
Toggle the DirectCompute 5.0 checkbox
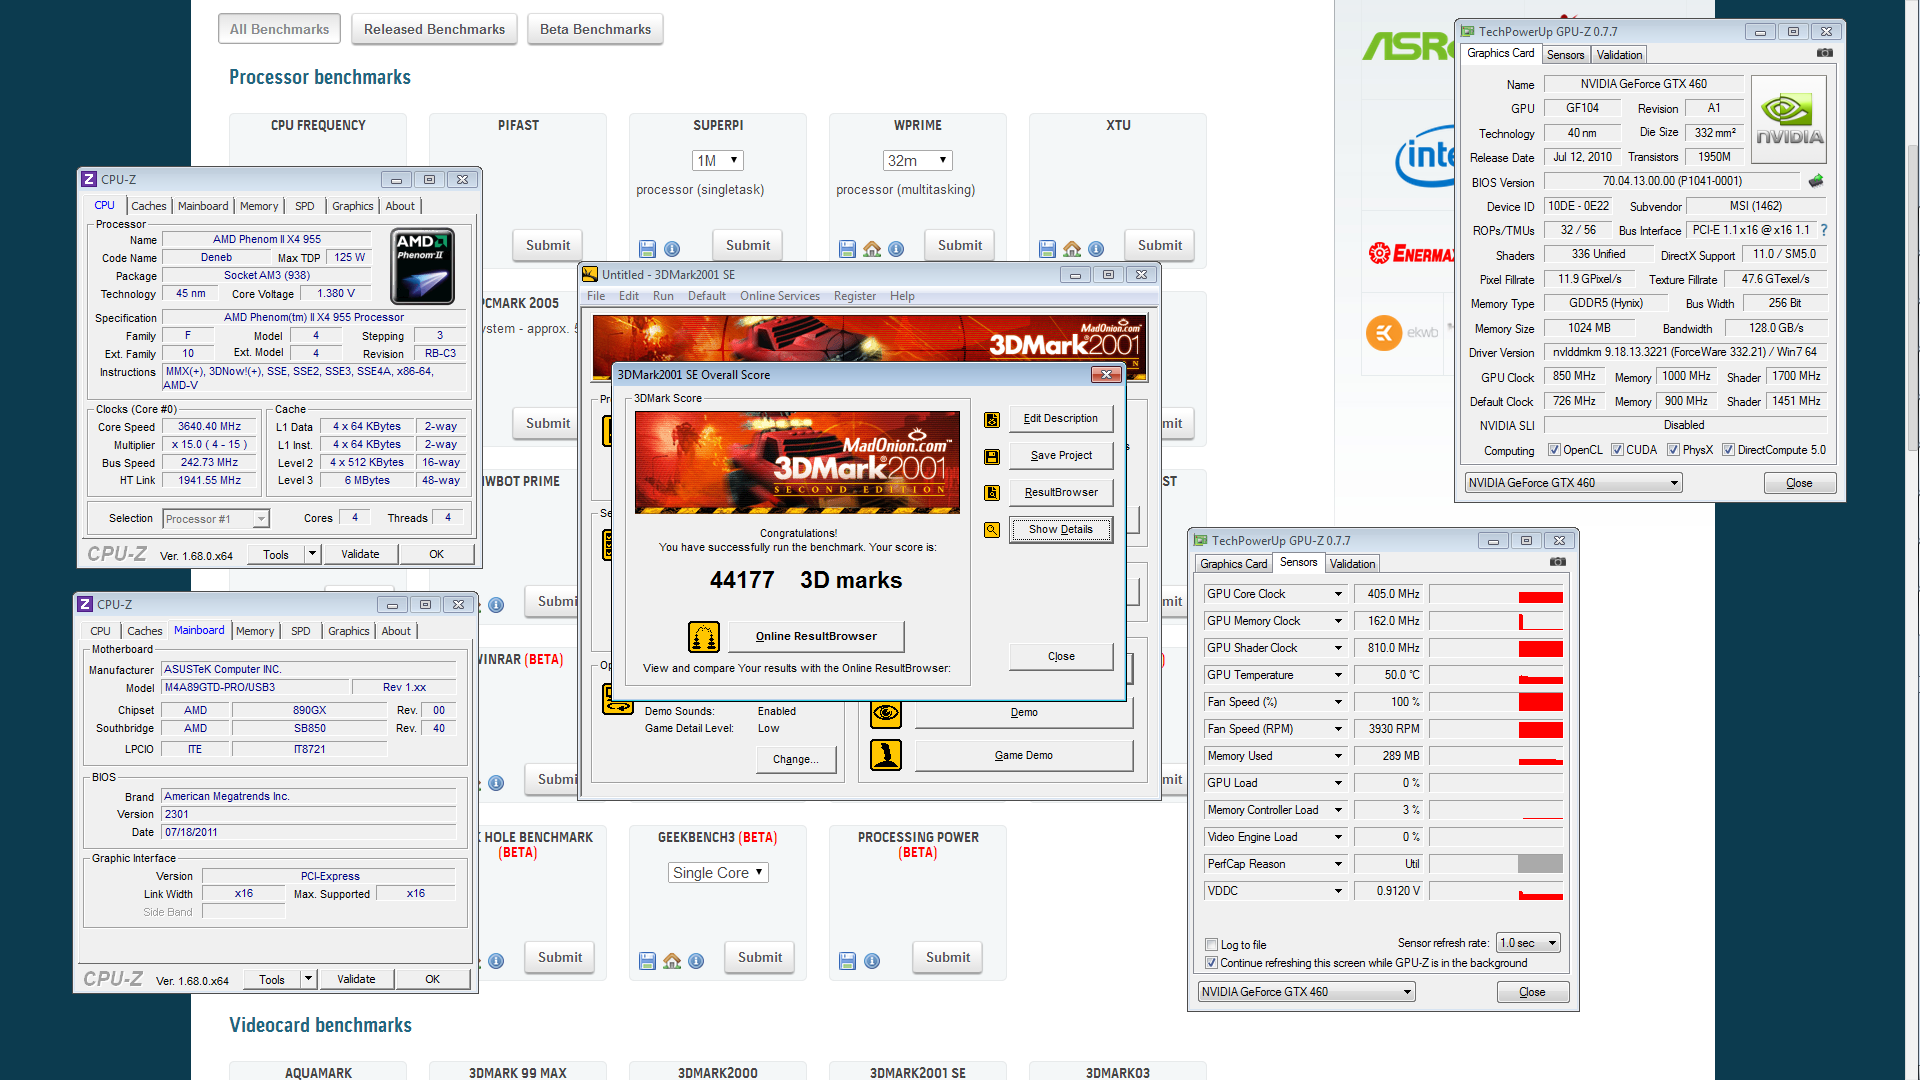pyautogui.click(x=1728, y=450)
